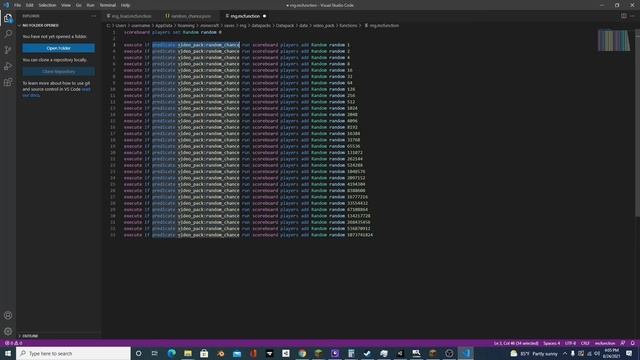Open the Mail app on the taskbar

pos(237,353)
